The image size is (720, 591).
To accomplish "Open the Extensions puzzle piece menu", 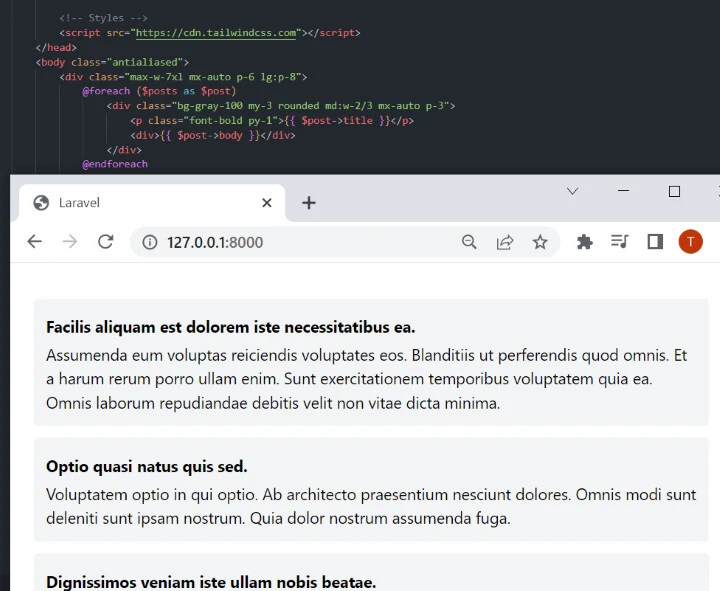I will click(x=585, y=242).
